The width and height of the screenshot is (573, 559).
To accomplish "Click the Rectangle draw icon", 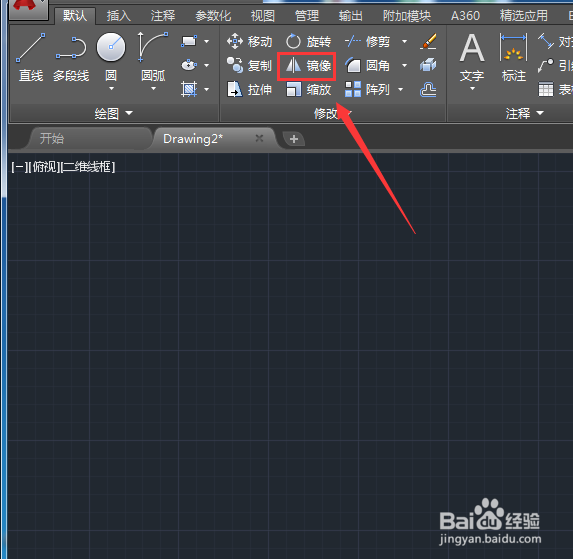I will (x=189, y=41).
